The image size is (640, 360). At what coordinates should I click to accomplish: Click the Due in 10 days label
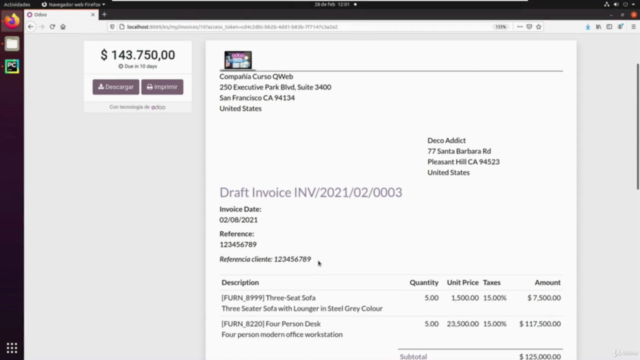138,66
